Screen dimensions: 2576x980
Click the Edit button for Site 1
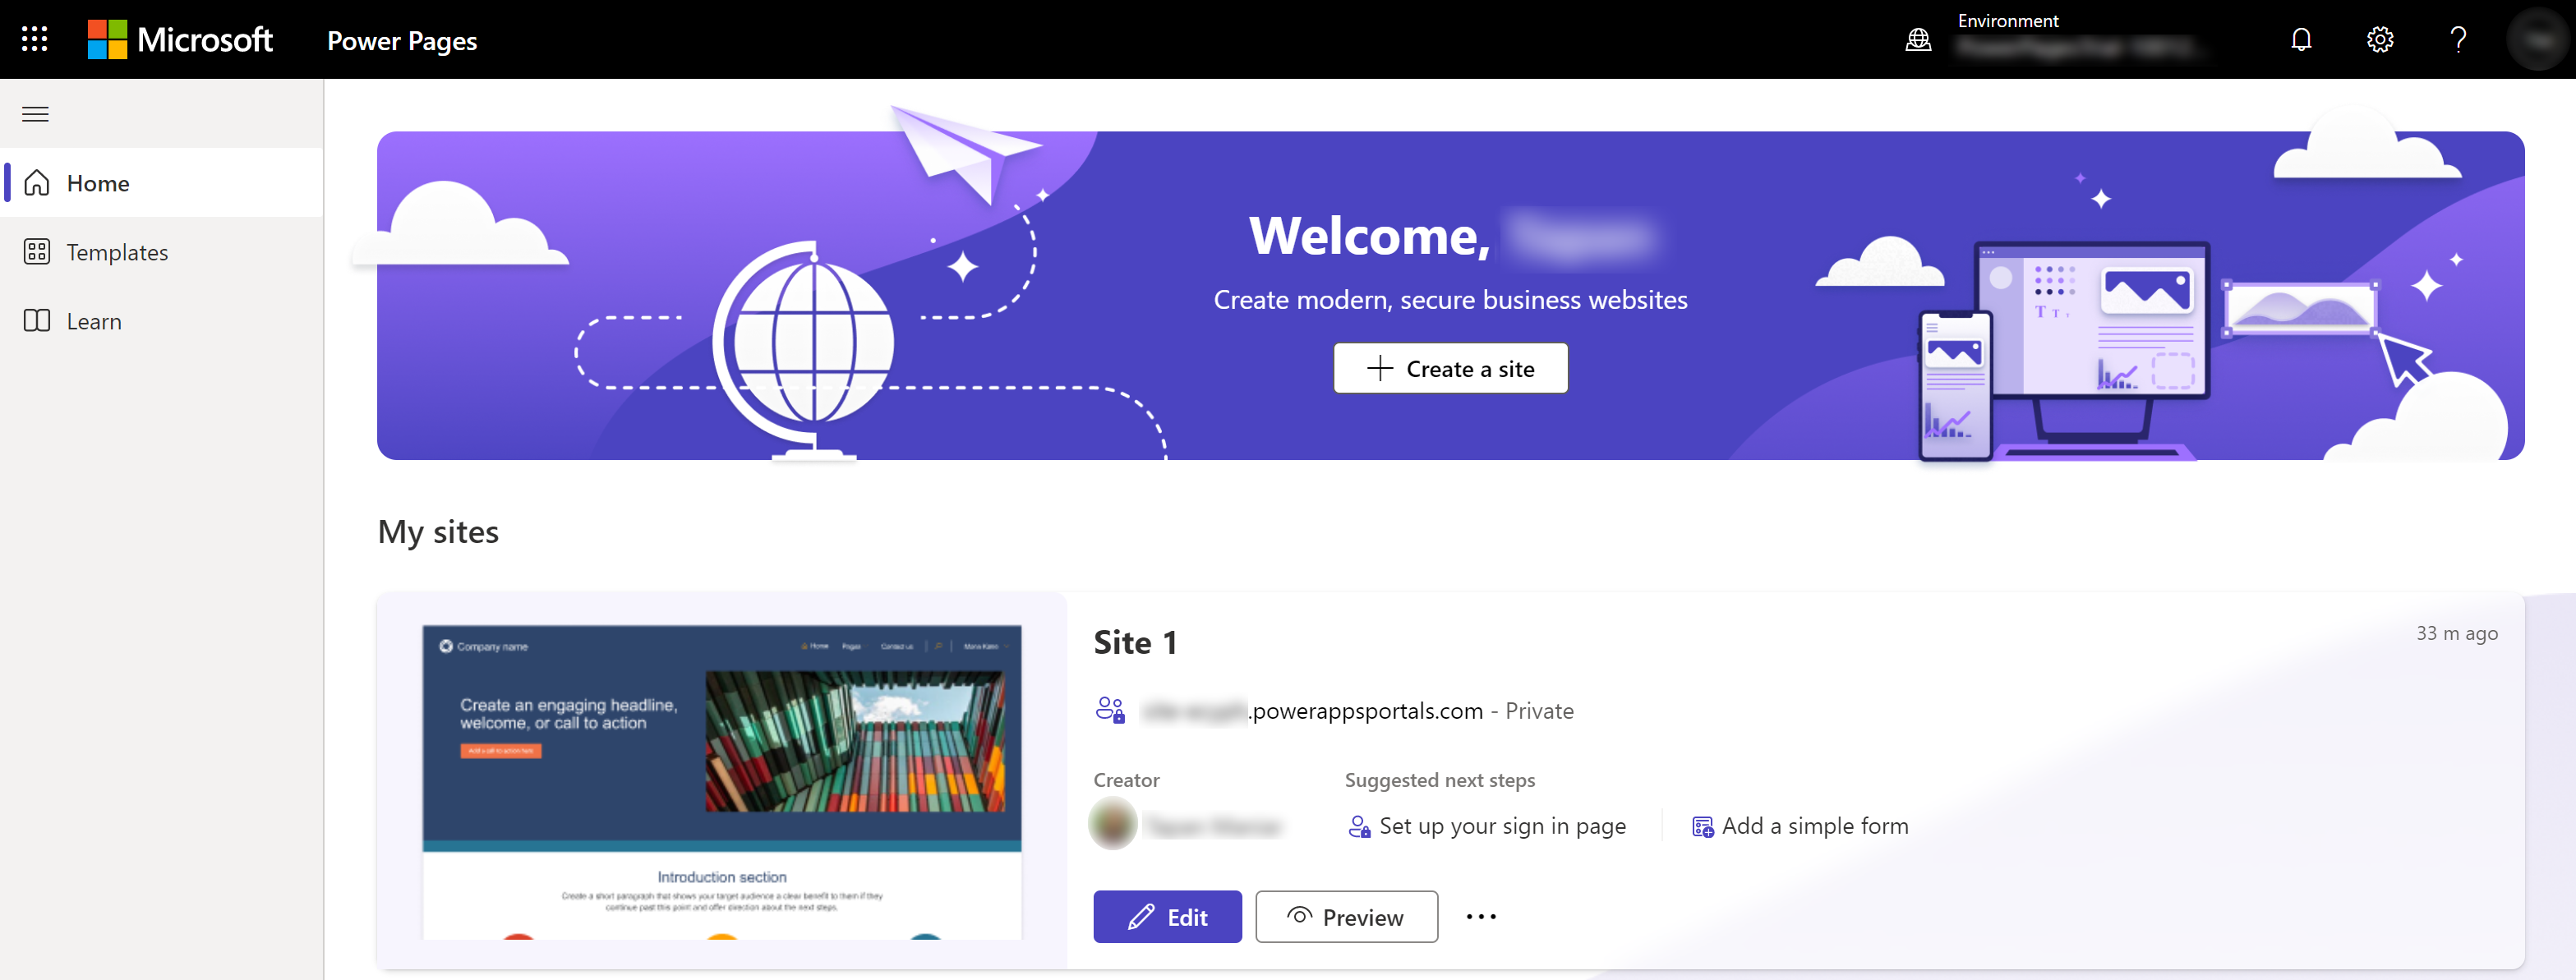[1168, 916]
